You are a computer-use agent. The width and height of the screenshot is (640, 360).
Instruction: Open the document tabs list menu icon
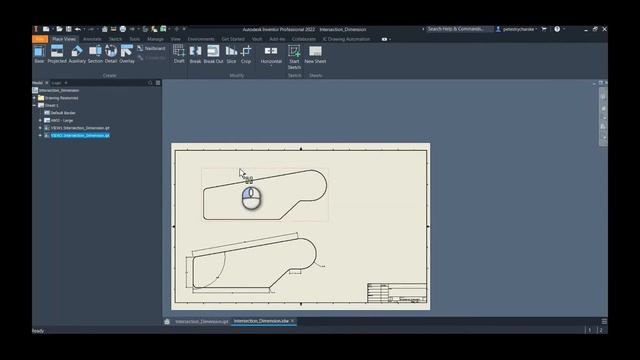[x=604, y=322]
